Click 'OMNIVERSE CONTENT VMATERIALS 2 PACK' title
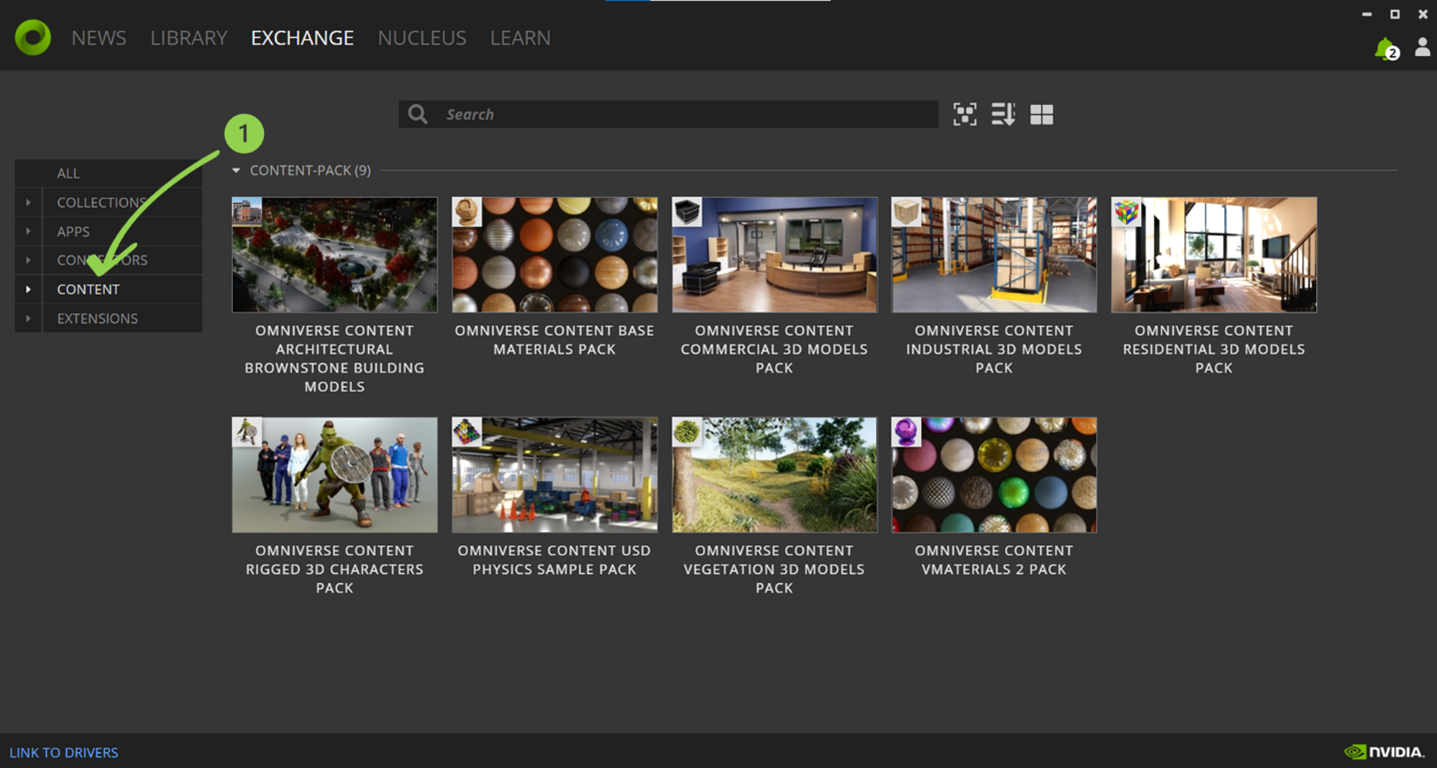 pyautogui.click(x=994, y=560)
